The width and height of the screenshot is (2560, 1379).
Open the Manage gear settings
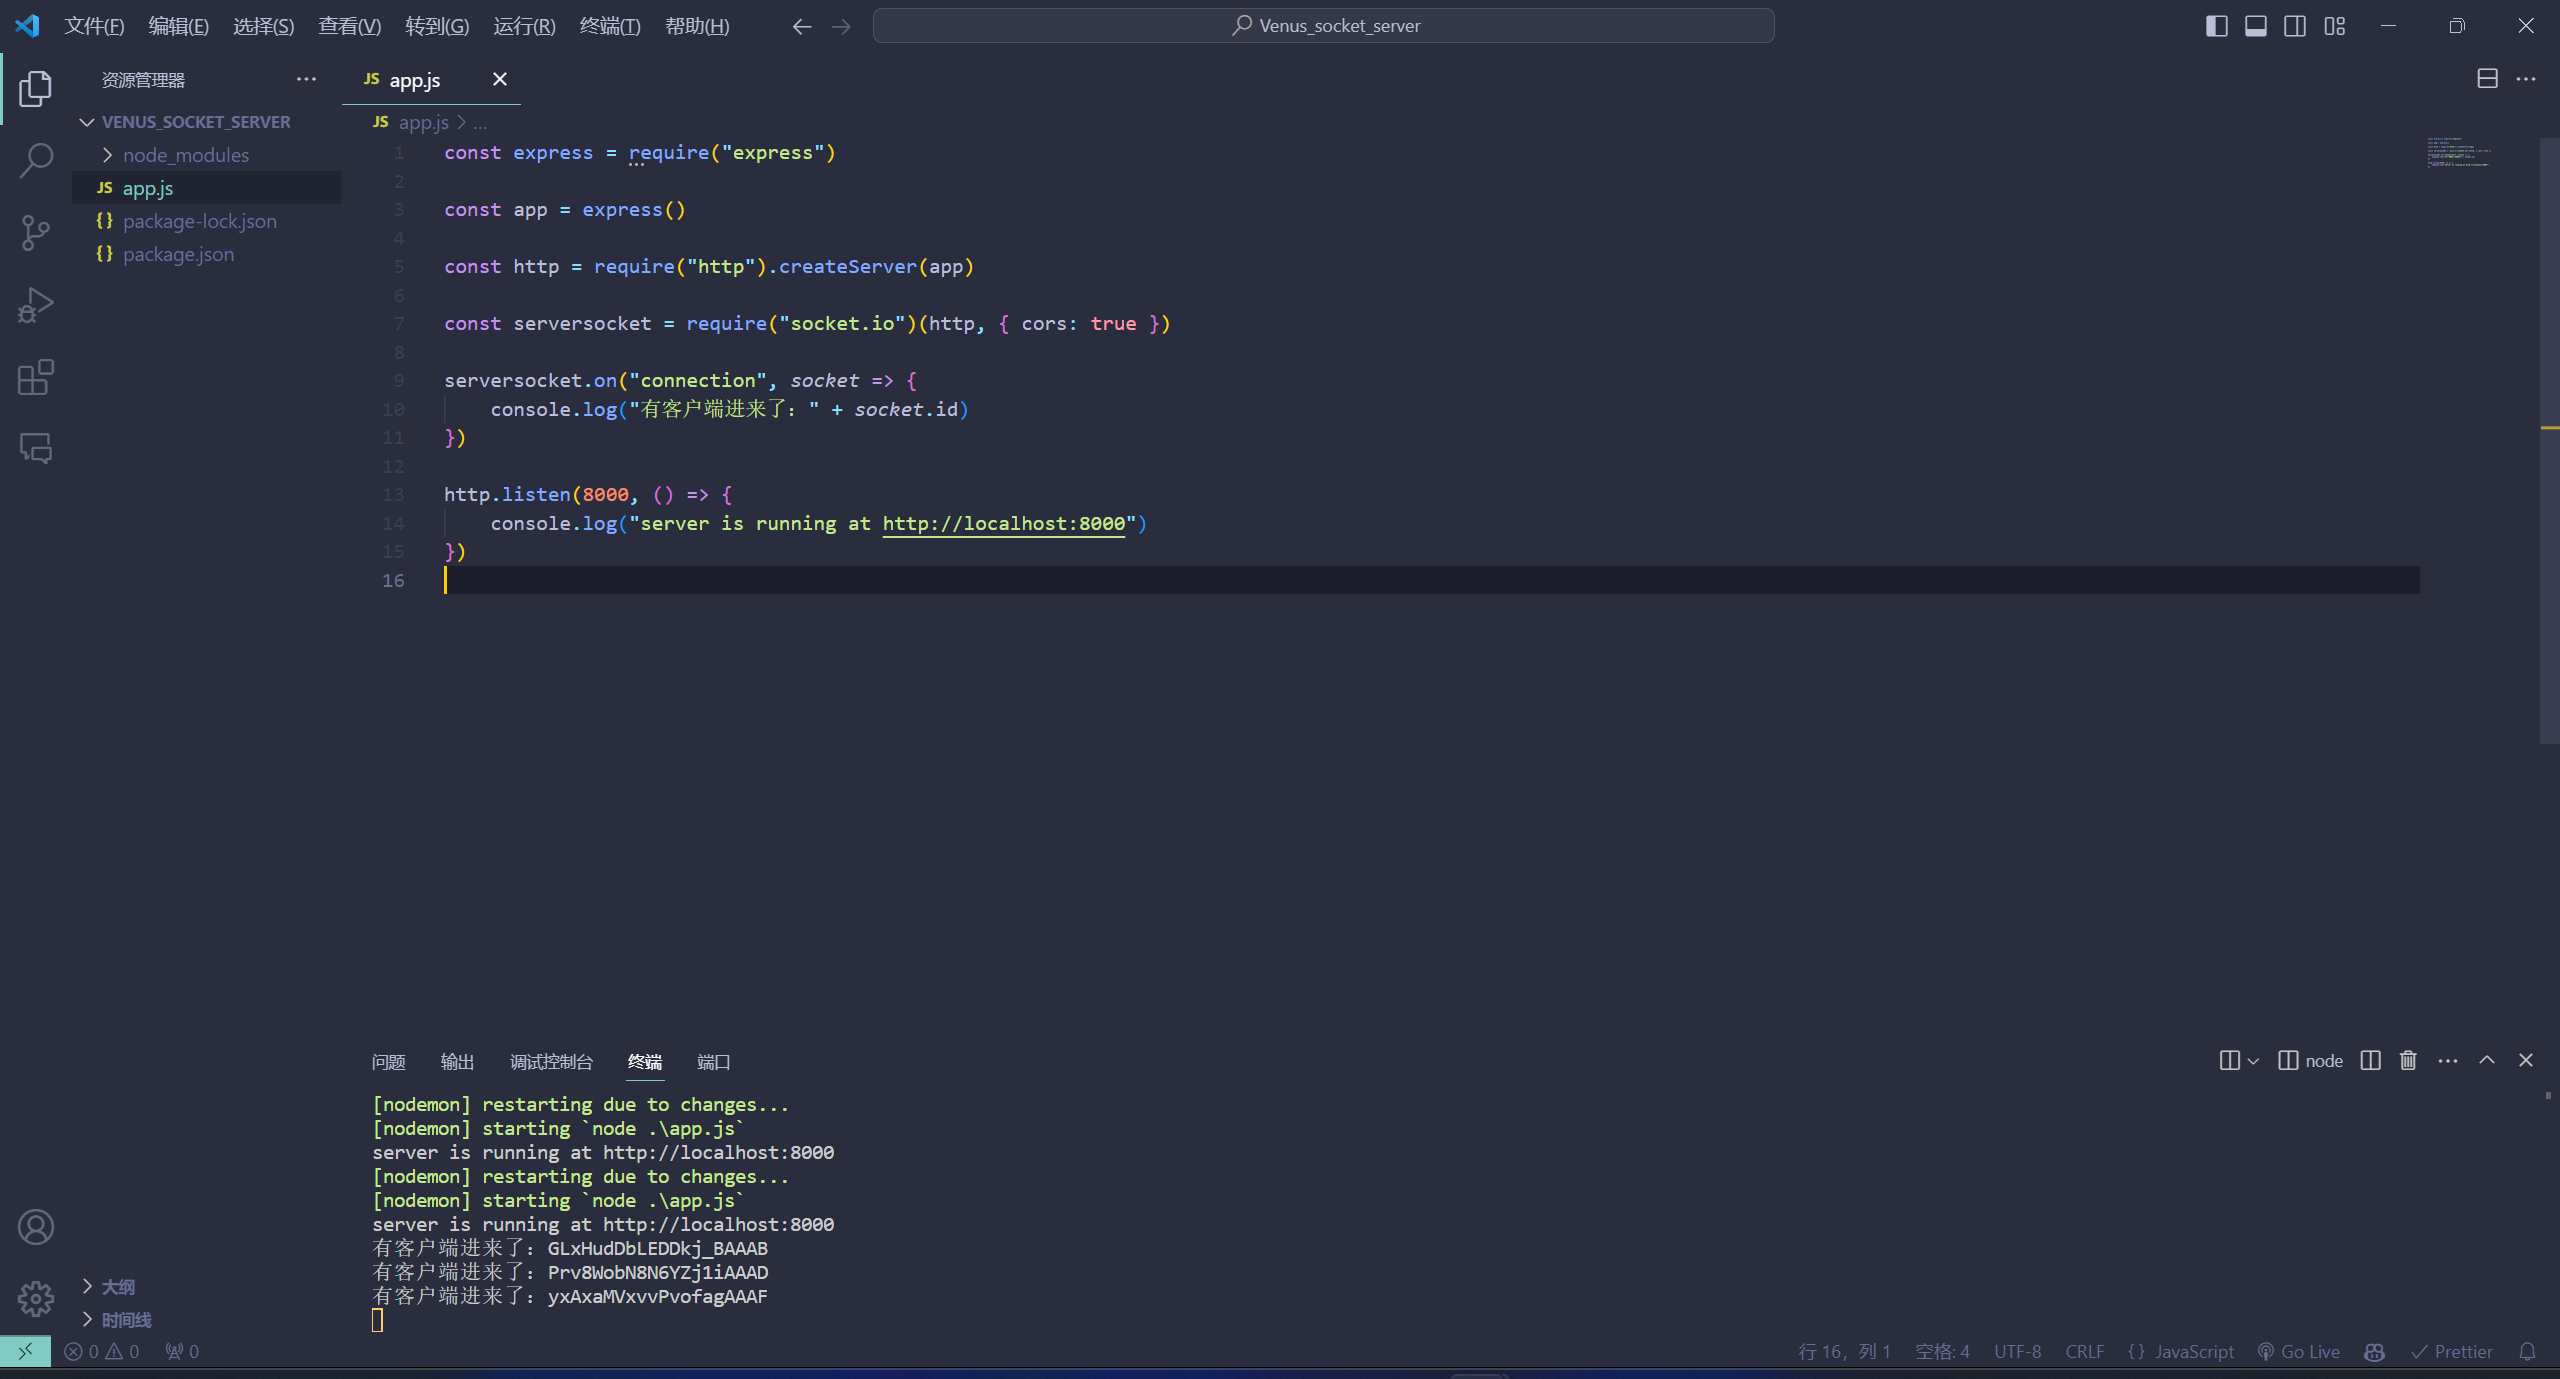(36, 1298)
